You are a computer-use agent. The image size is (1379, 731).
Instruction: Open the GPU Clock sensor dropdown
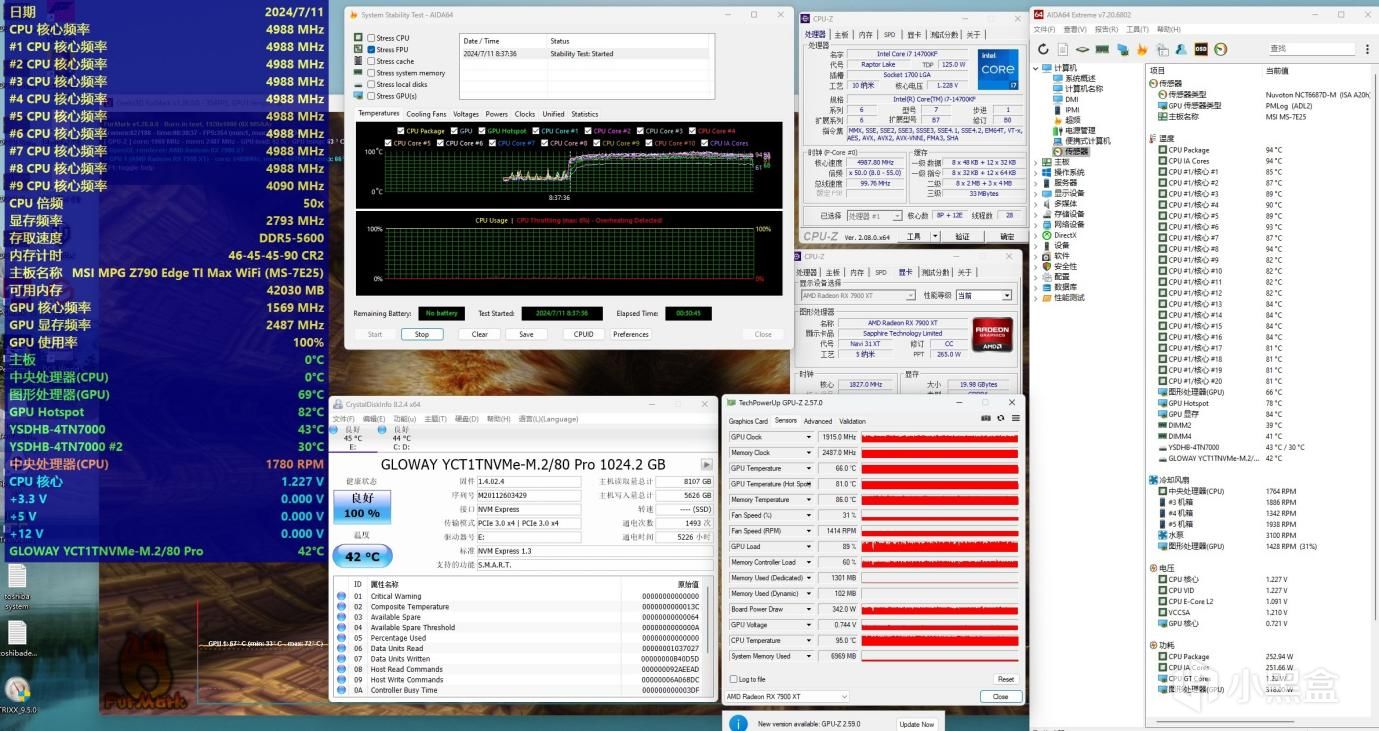(808, 437)
